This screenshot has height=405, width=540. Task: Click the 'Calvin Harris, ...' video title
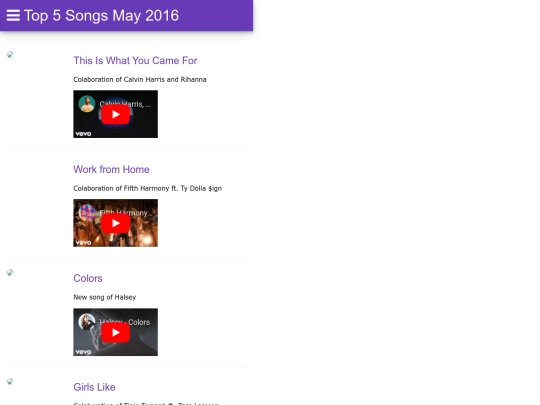tap(125, 104)
